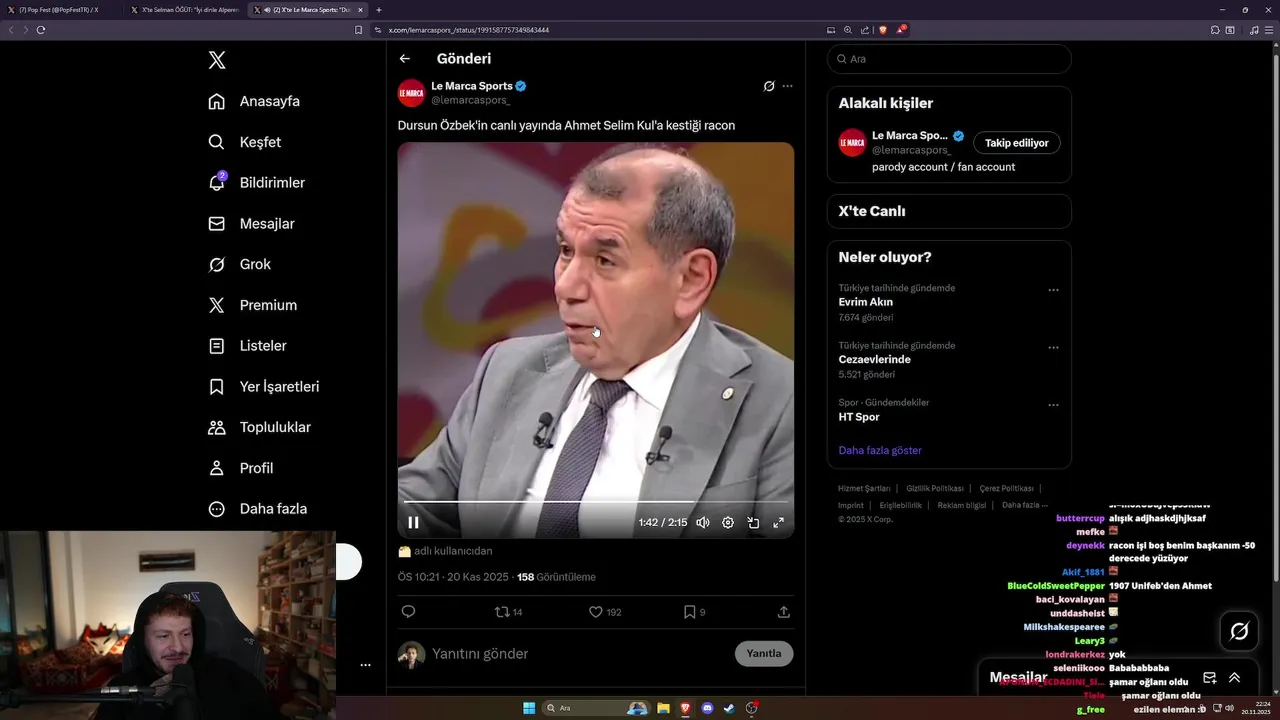Open File Explorer from the taskbar
1280x720 pixels.
pos(662,708)
